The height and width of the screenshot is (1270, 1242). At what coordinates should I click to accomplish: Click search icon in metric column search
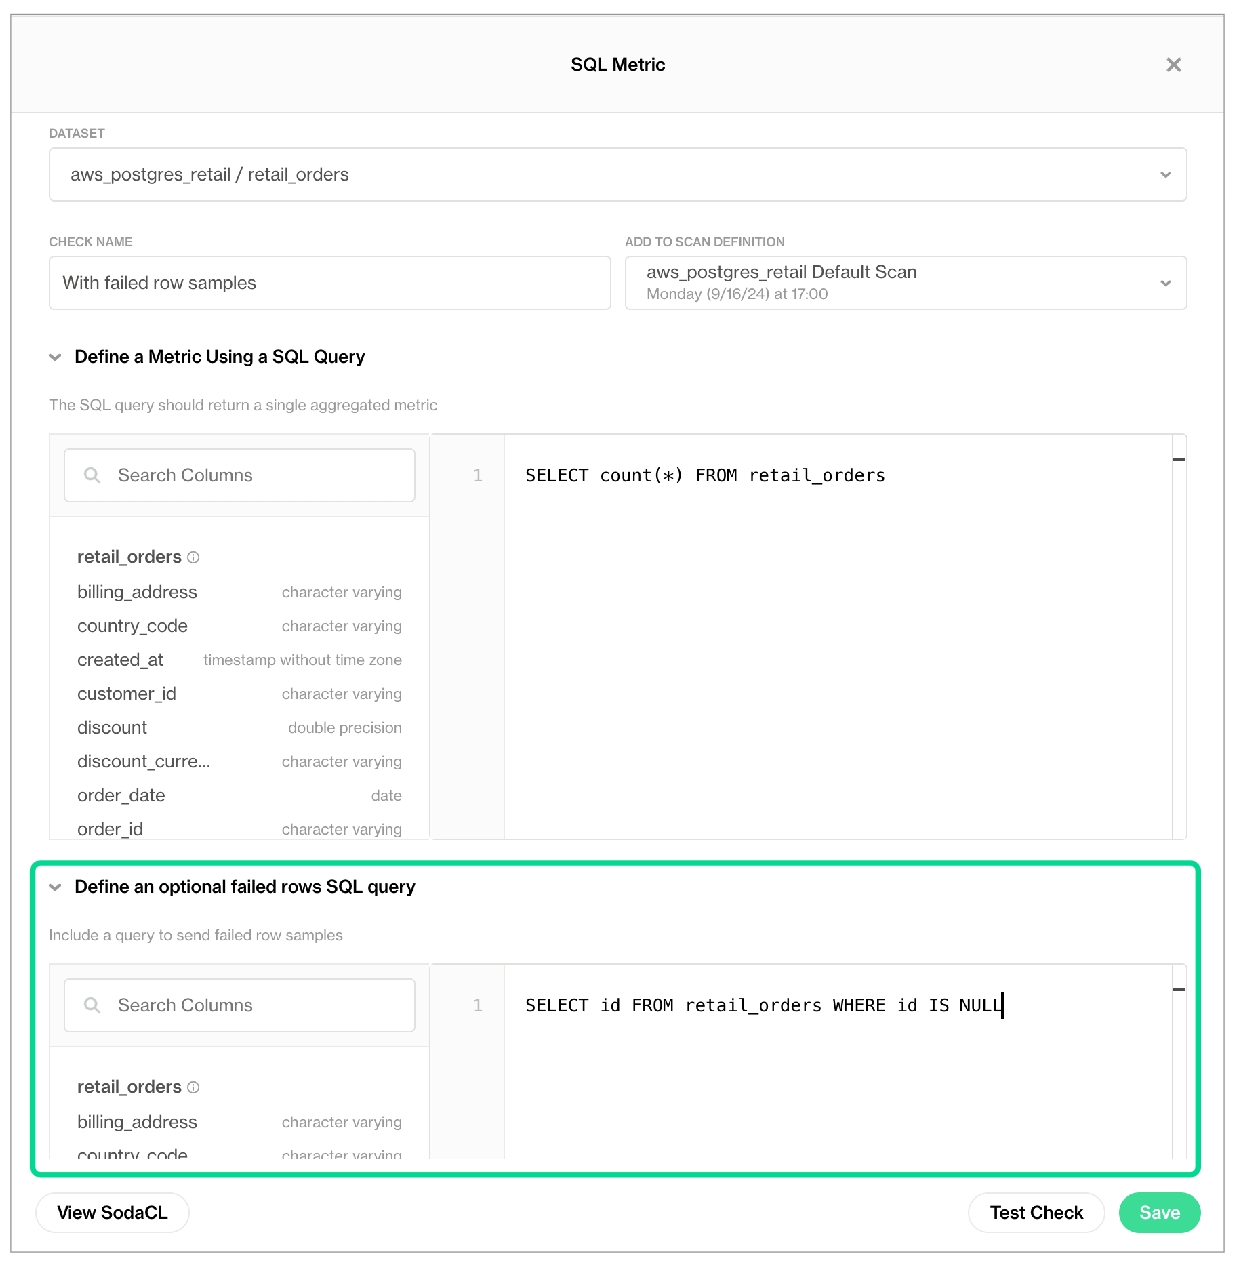point(92,475)
